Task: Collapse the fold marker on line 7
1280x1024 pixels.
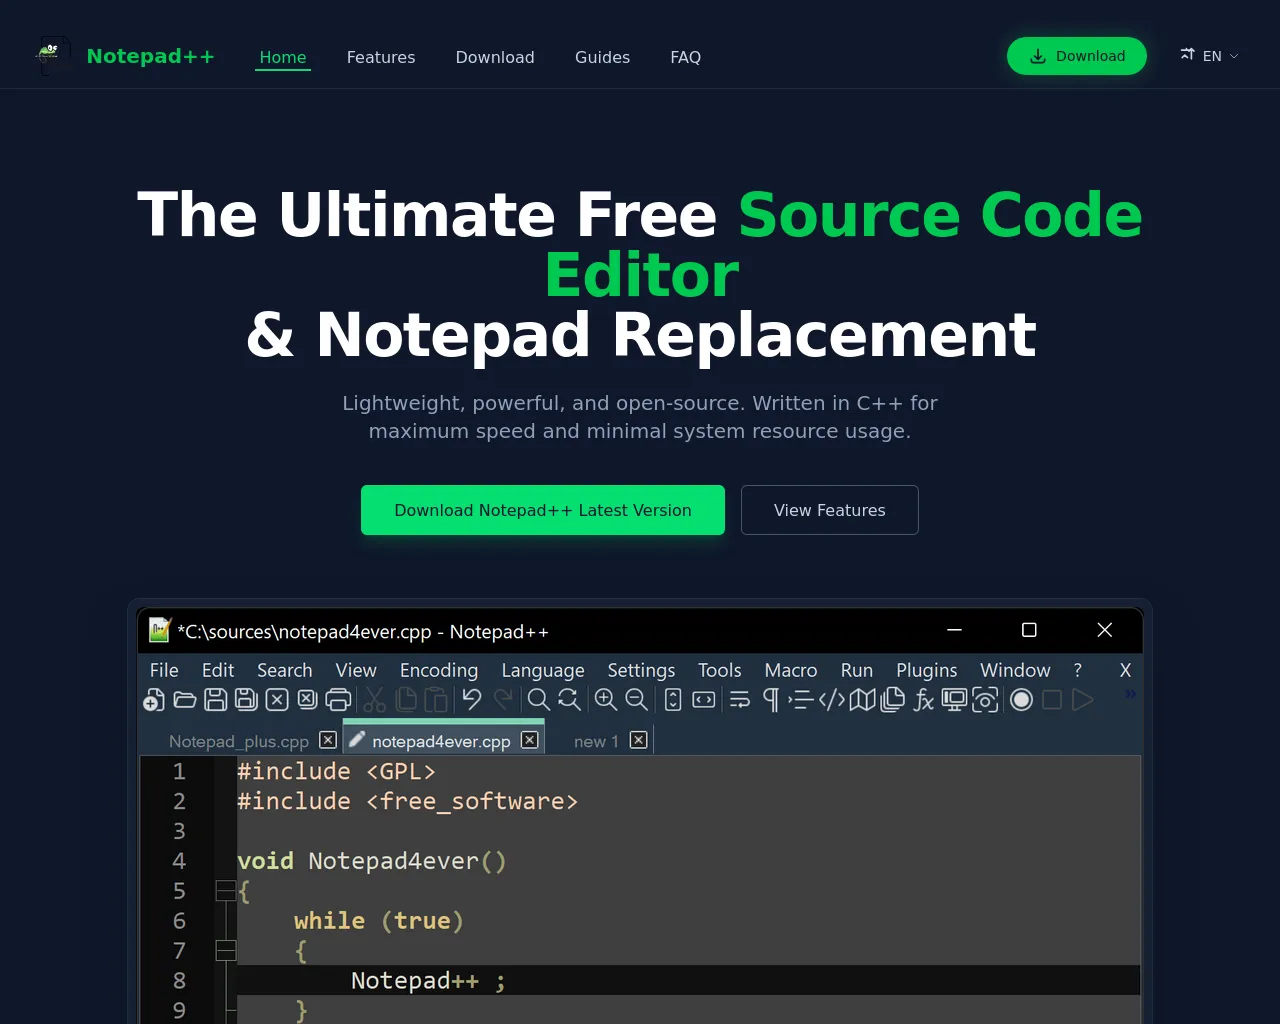Action: pyautogui.click(x=226, y=951)
